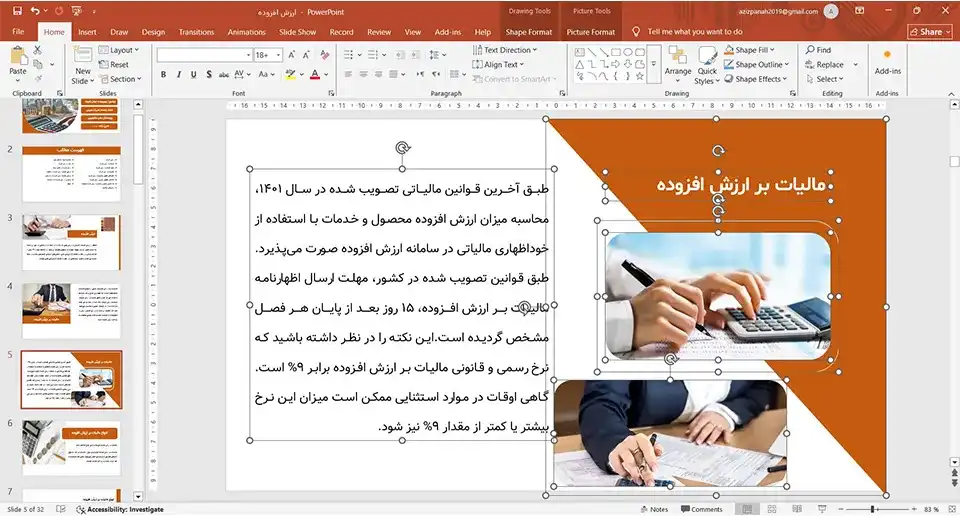Screen dimensions: 960x516
Task: Click the Share button
Action: pyautogui.click(x=930, y=32)
